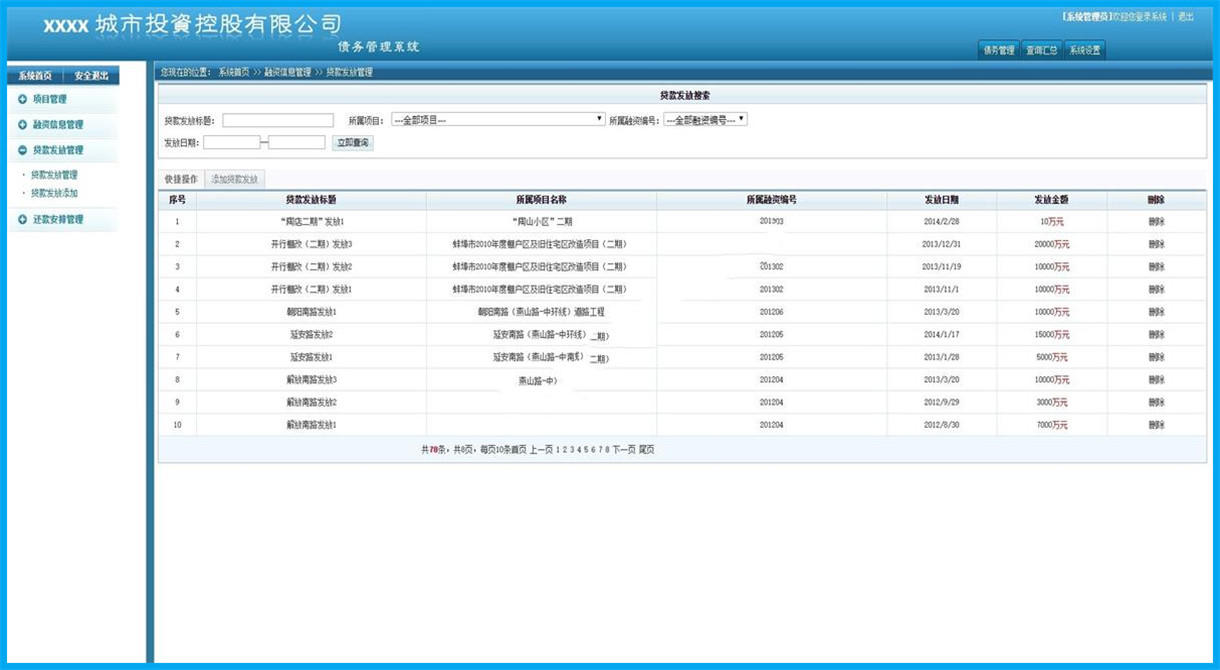This screenshot has width=1220, height=670.
Task: Click "陶山小区"二期 project cell
Action: pos(541,221)
